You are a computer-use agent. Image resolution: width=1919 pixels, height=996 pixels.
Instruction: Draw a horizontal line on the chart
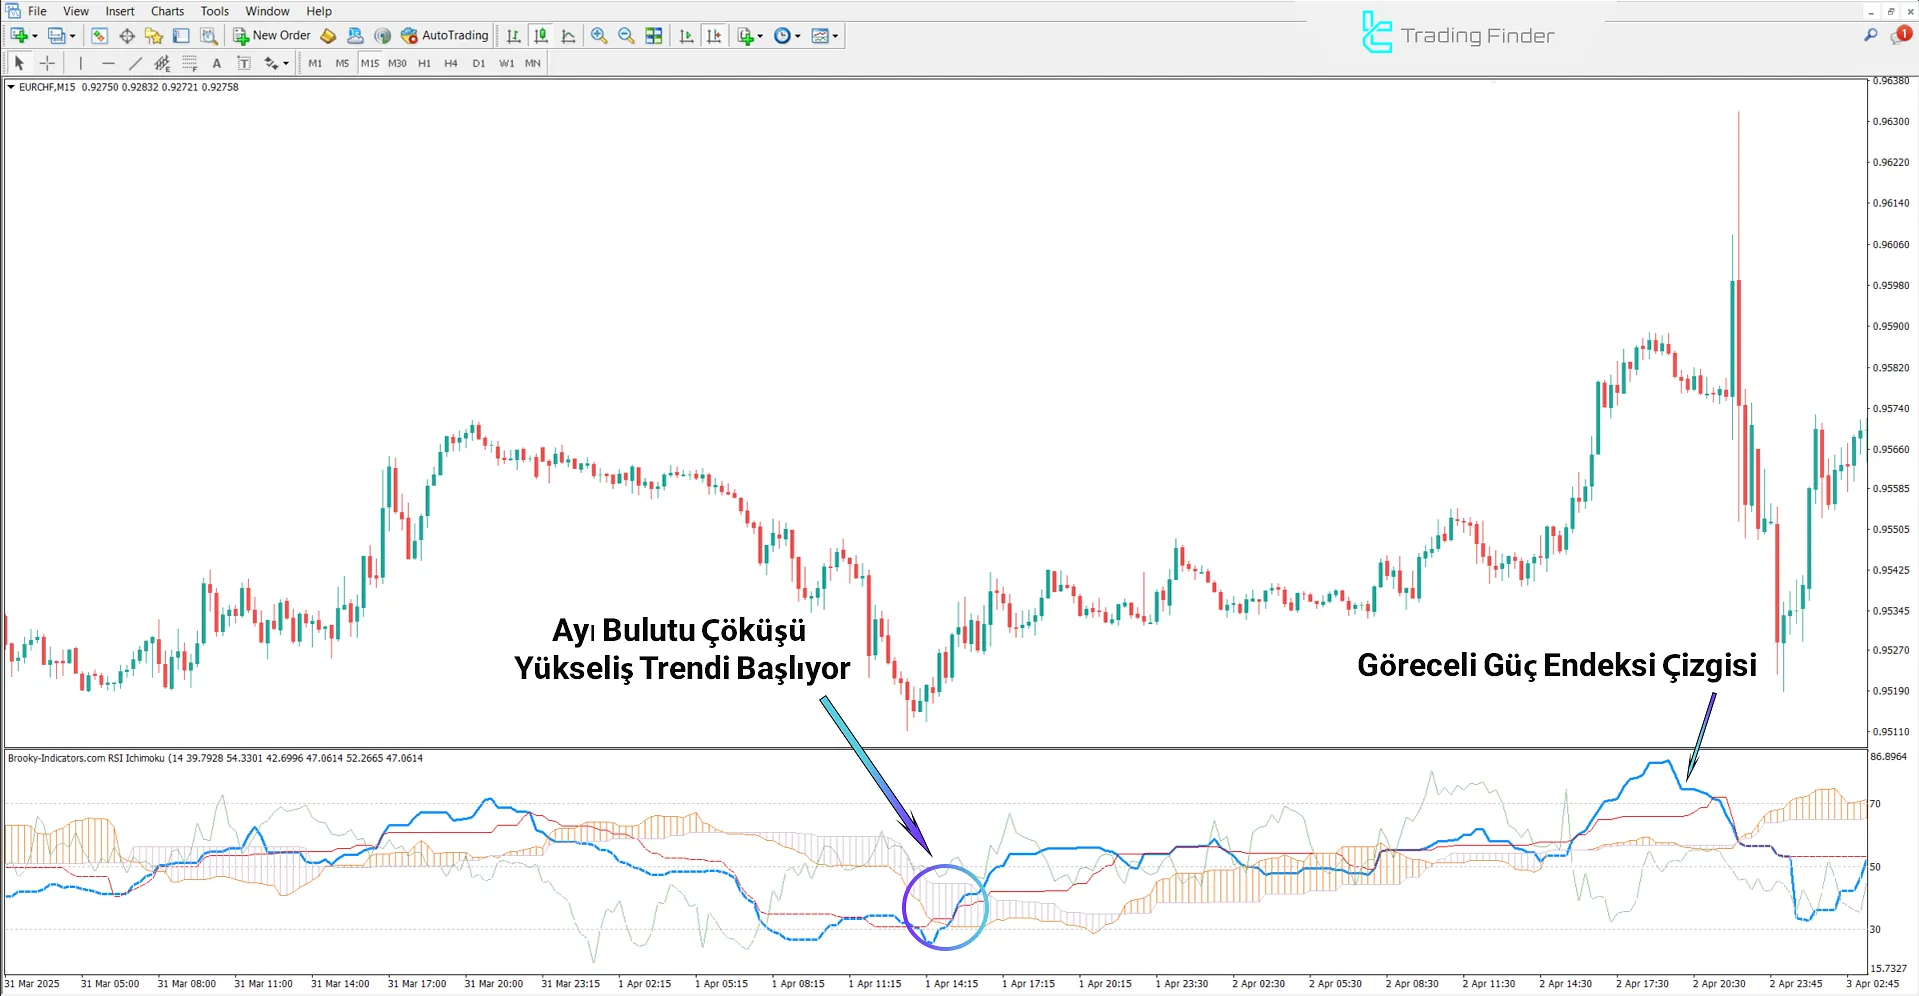(108, 63)
